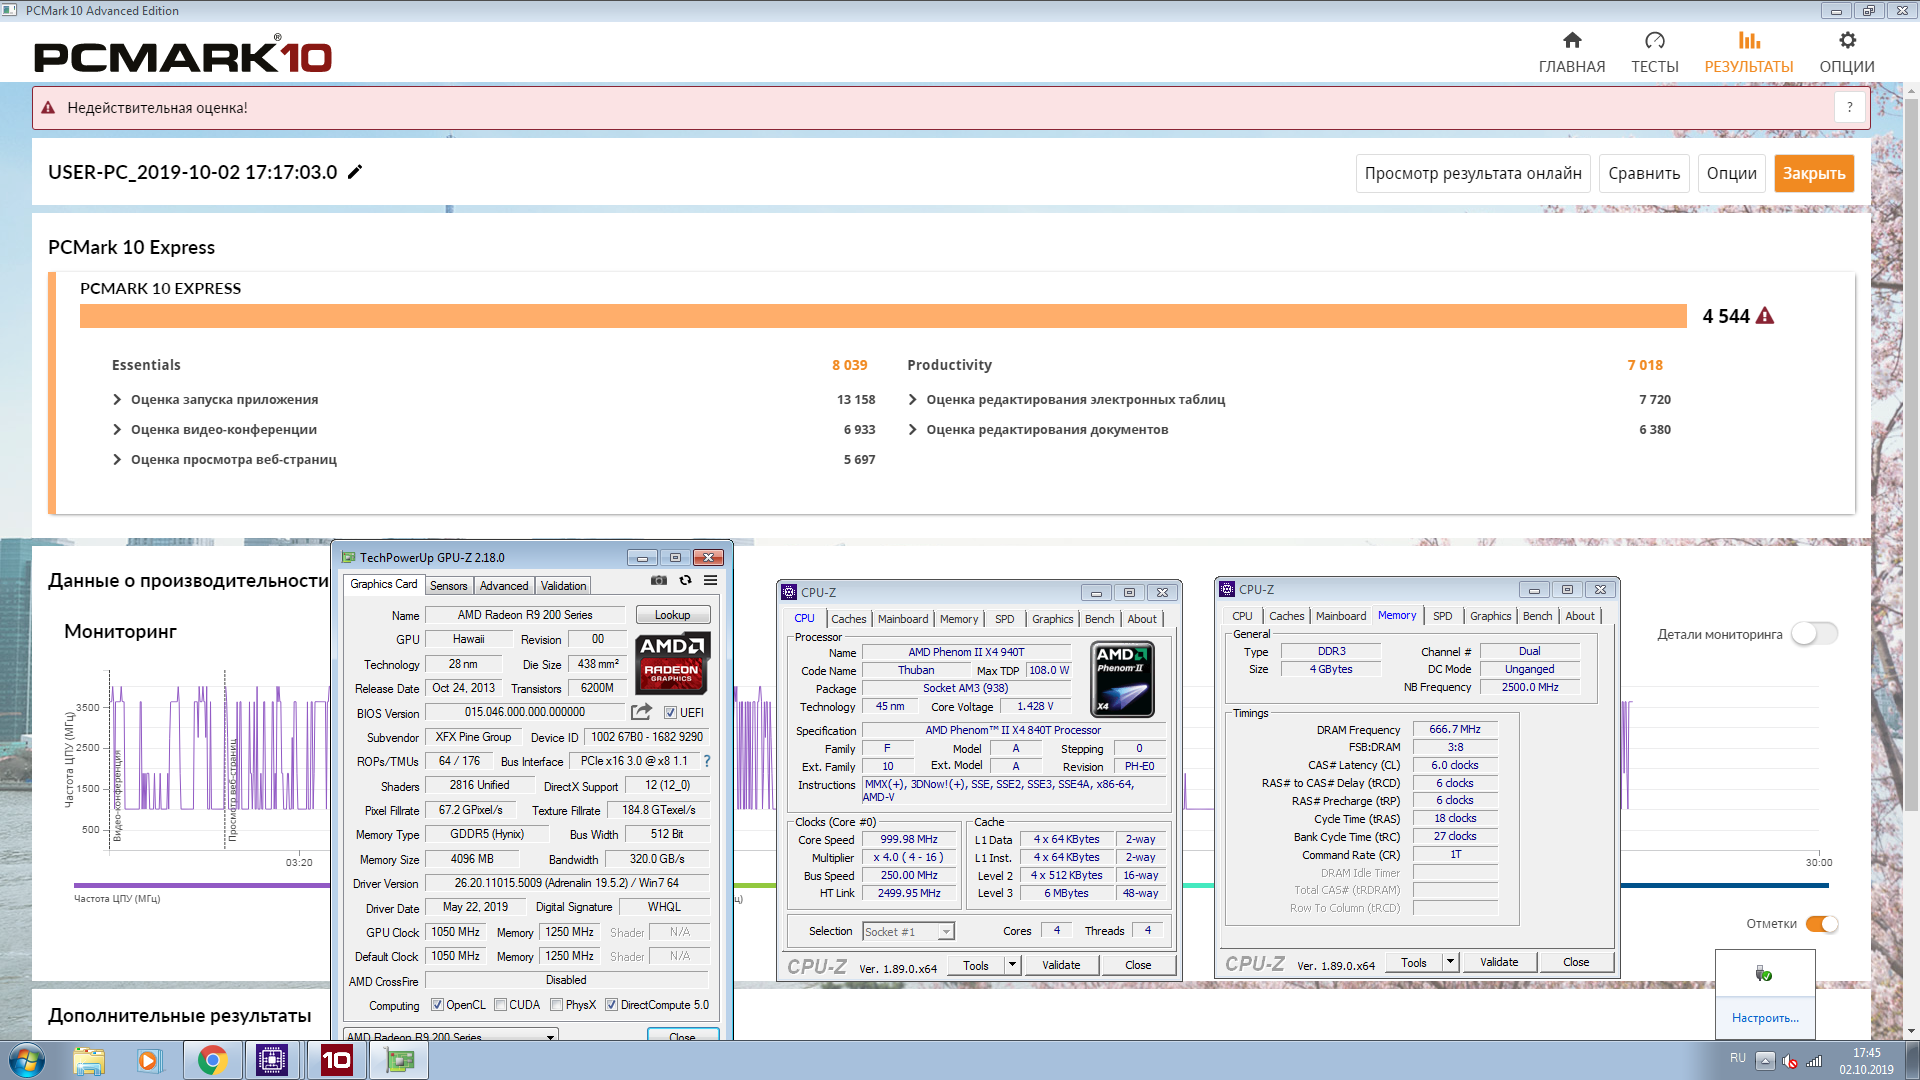
Task: Open the ТЕСТЫ gauge icon
Action: [1655, 40]
